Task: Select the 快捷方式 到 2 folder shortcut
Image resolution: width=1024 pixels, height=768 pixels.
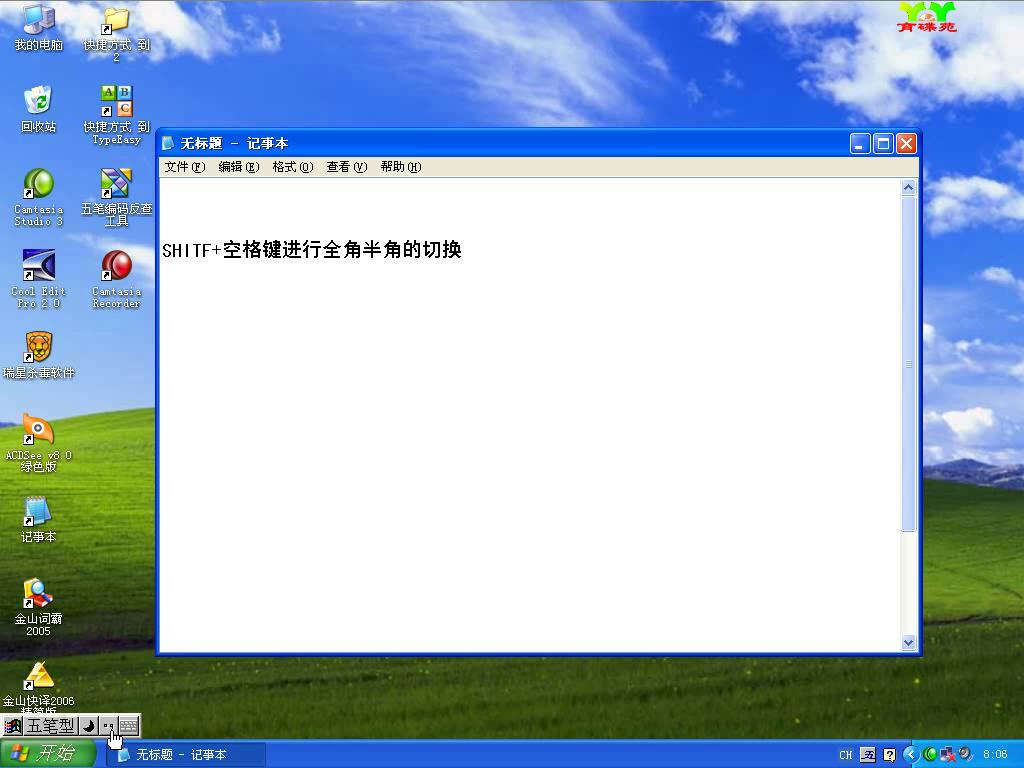Action: (x=116, y=34)
